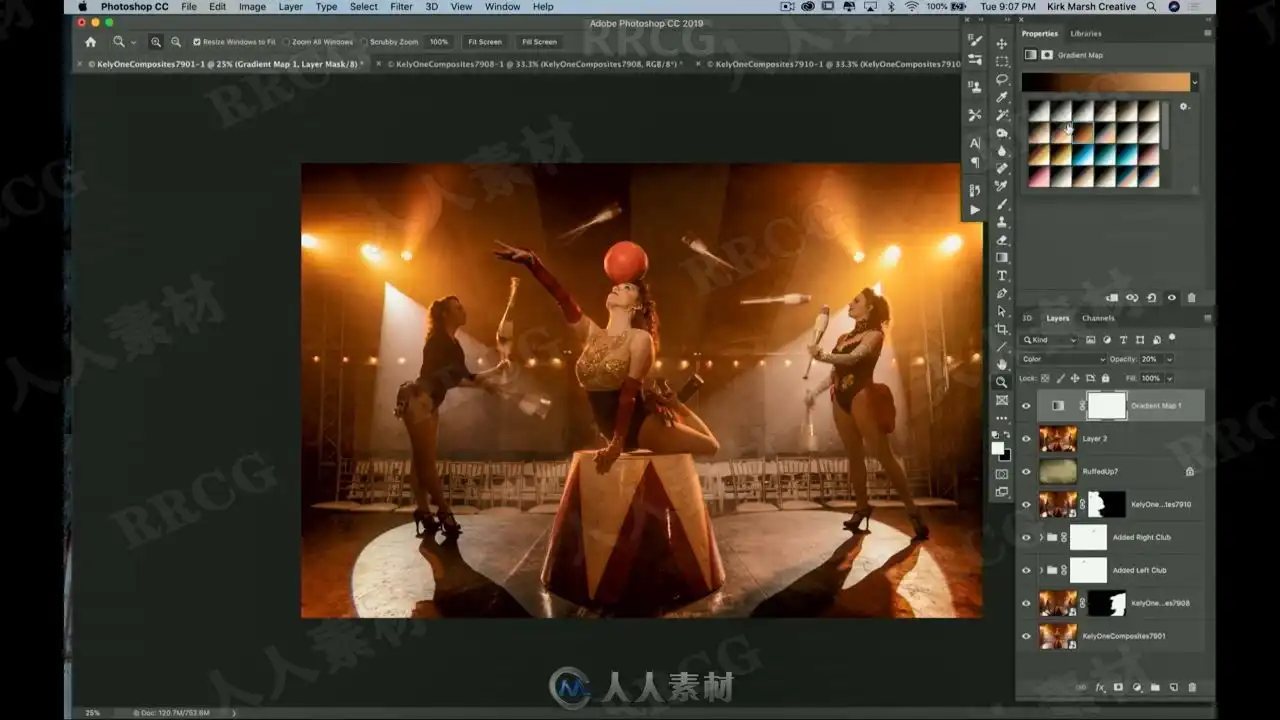
Task: Open gradient preset gear menu
Action: click(1184, 106)
